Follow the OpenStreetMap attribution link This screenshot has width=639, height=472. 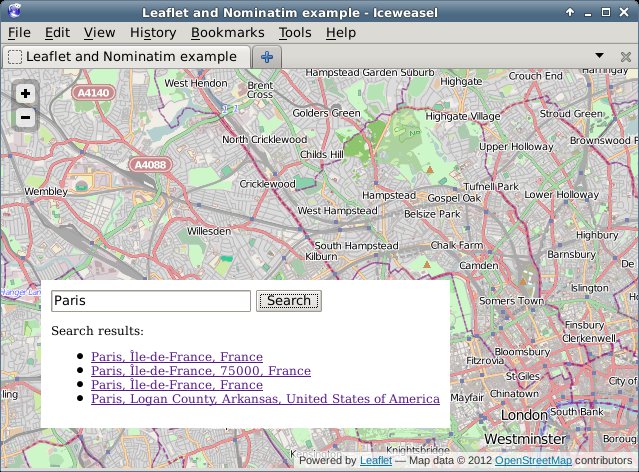(533, 461)
